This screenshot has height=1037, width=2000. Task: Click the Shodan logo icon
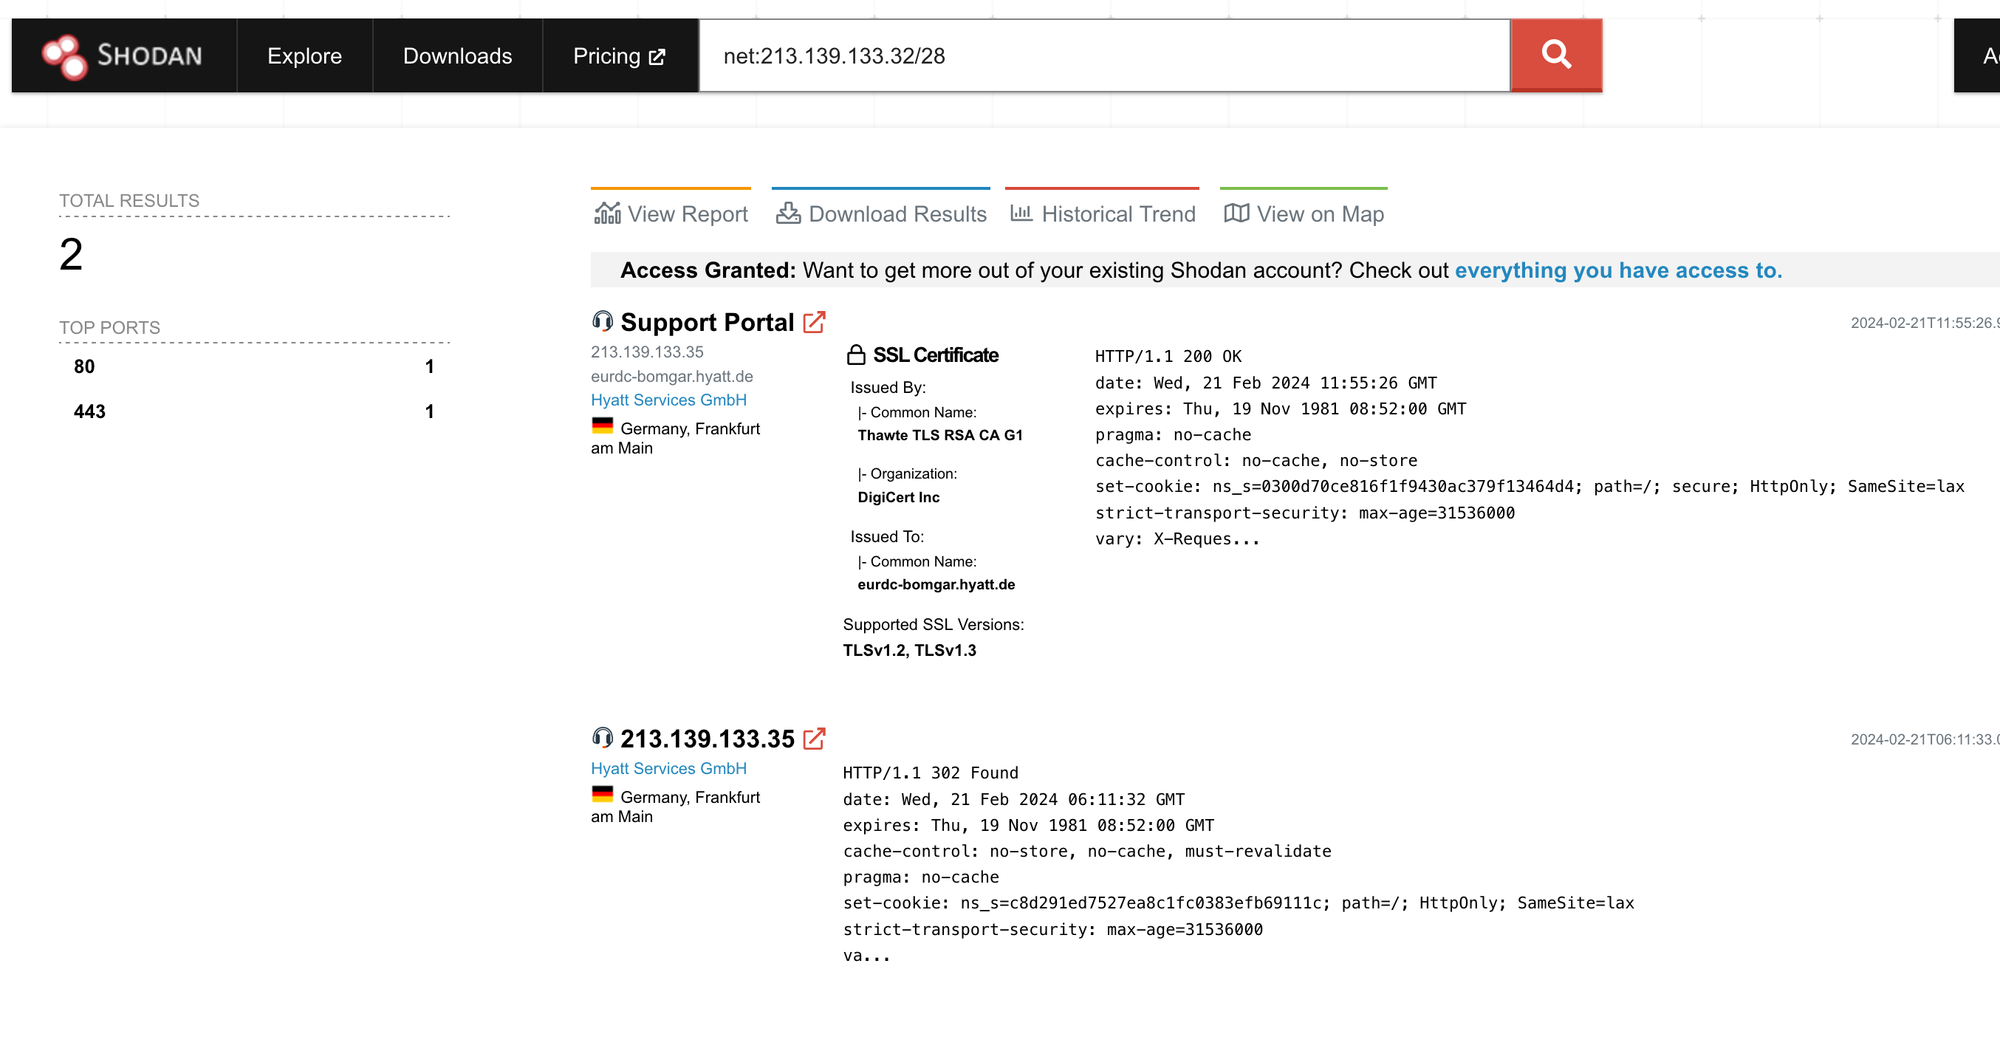pyautogui.click(x=65, y=56)
